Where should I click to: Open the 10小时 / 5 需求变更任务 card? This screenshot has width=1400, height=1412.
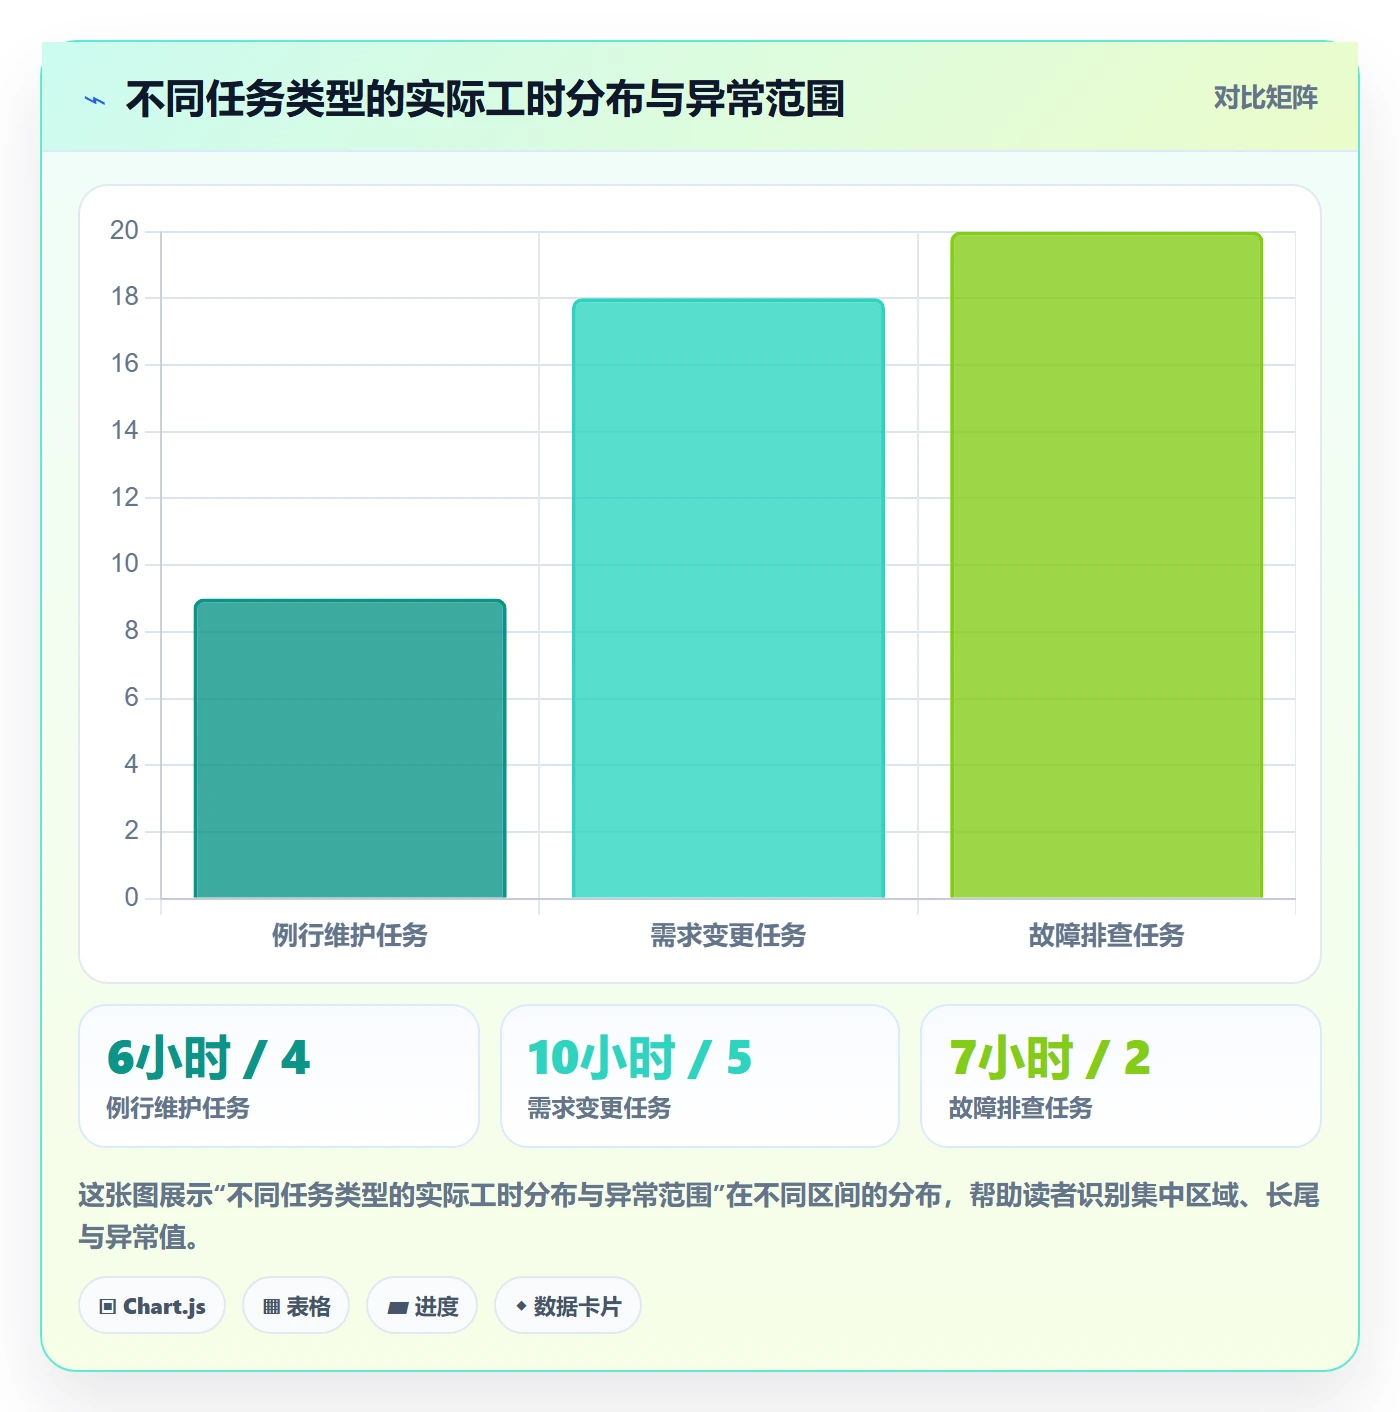[x=700, y=1076]
